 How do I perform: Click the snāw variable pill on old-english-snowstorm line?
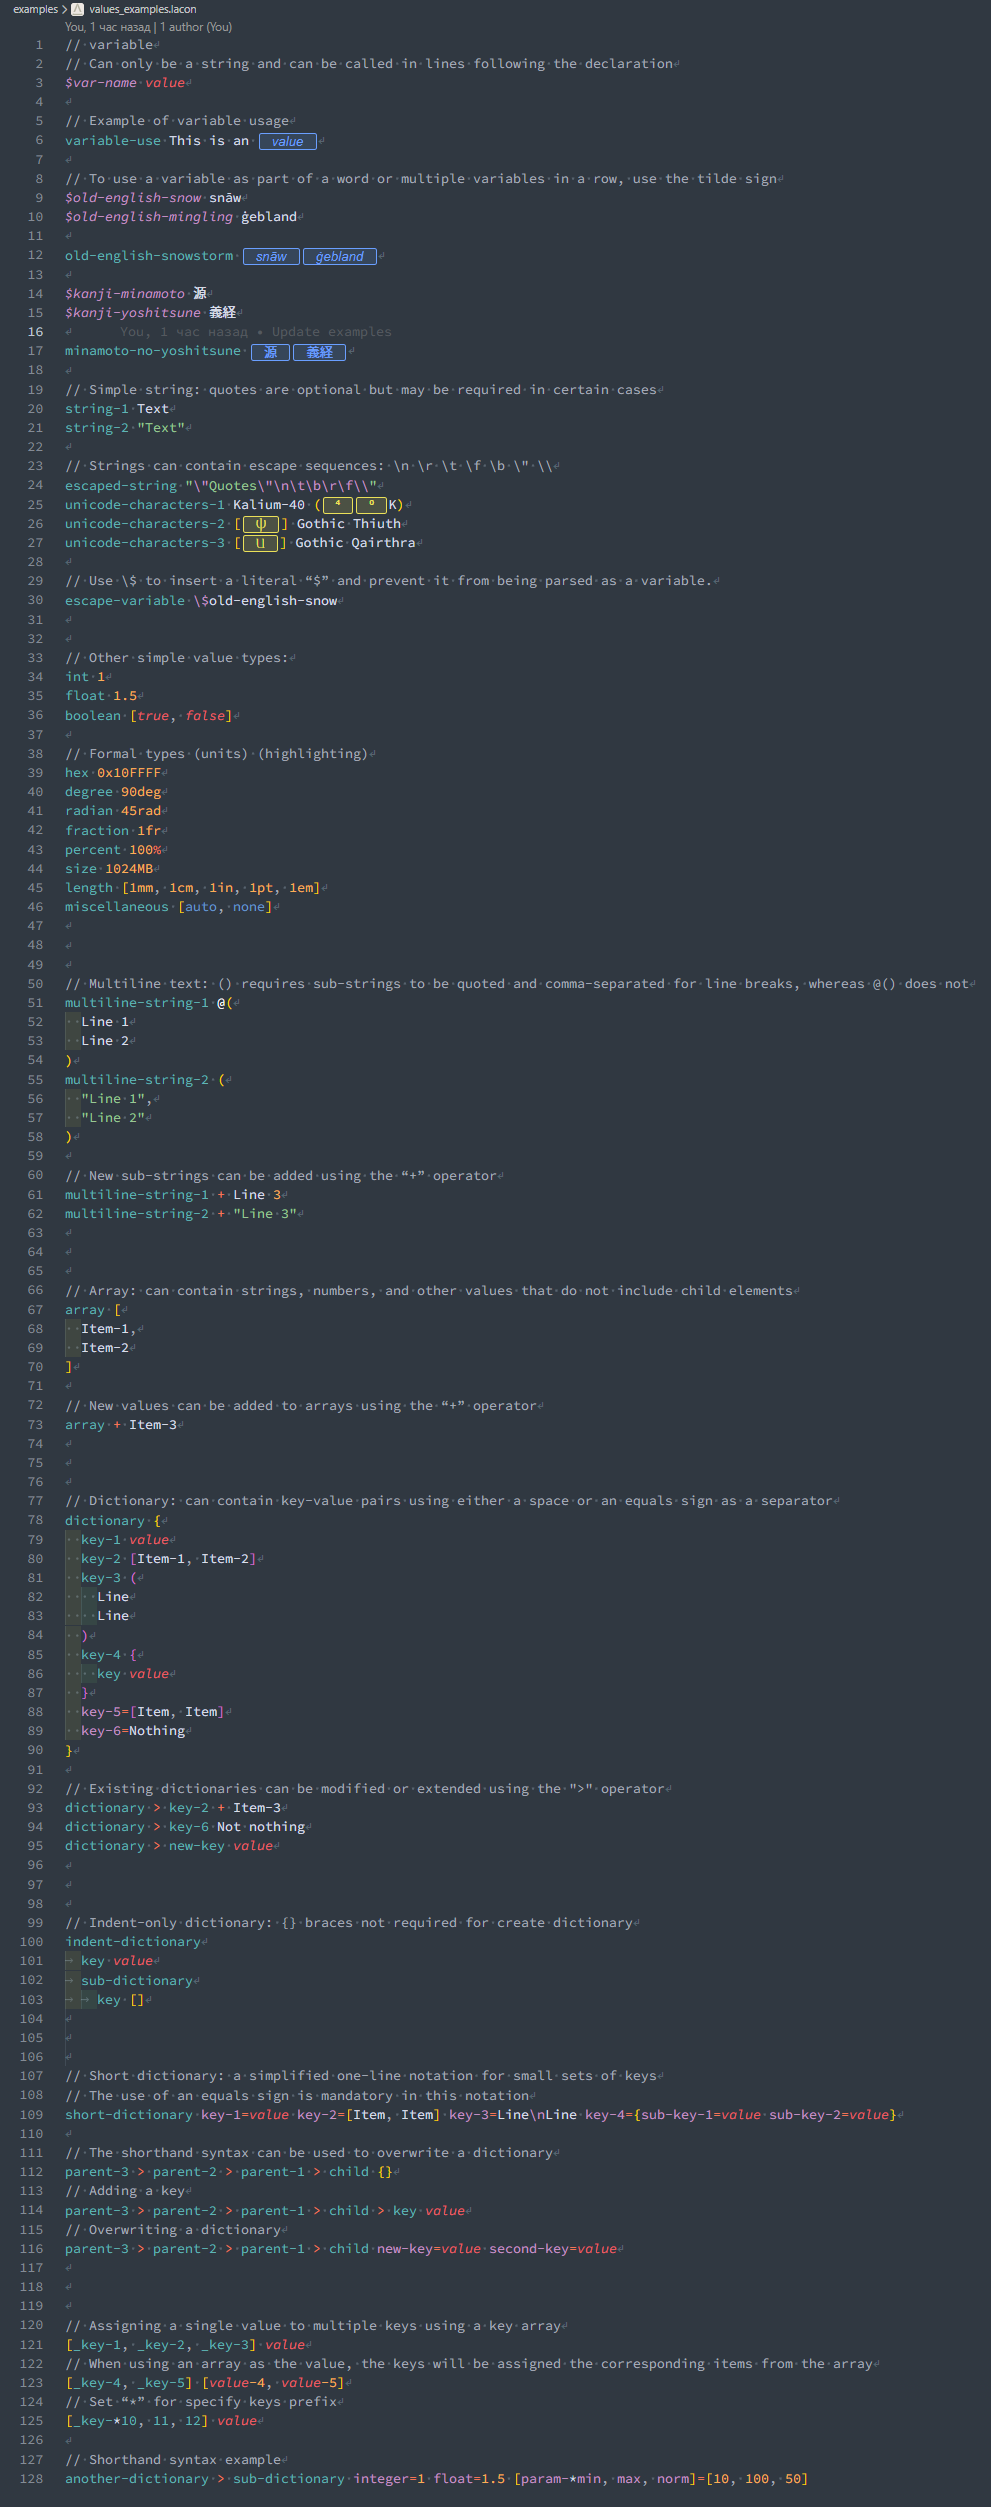[270, 256]
